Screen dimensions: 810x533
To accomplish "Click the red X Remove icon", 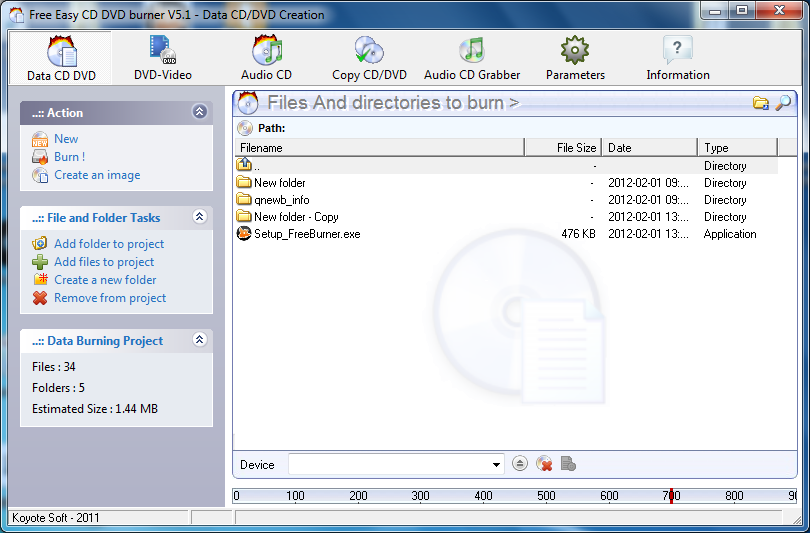I will tap(40, 298).
